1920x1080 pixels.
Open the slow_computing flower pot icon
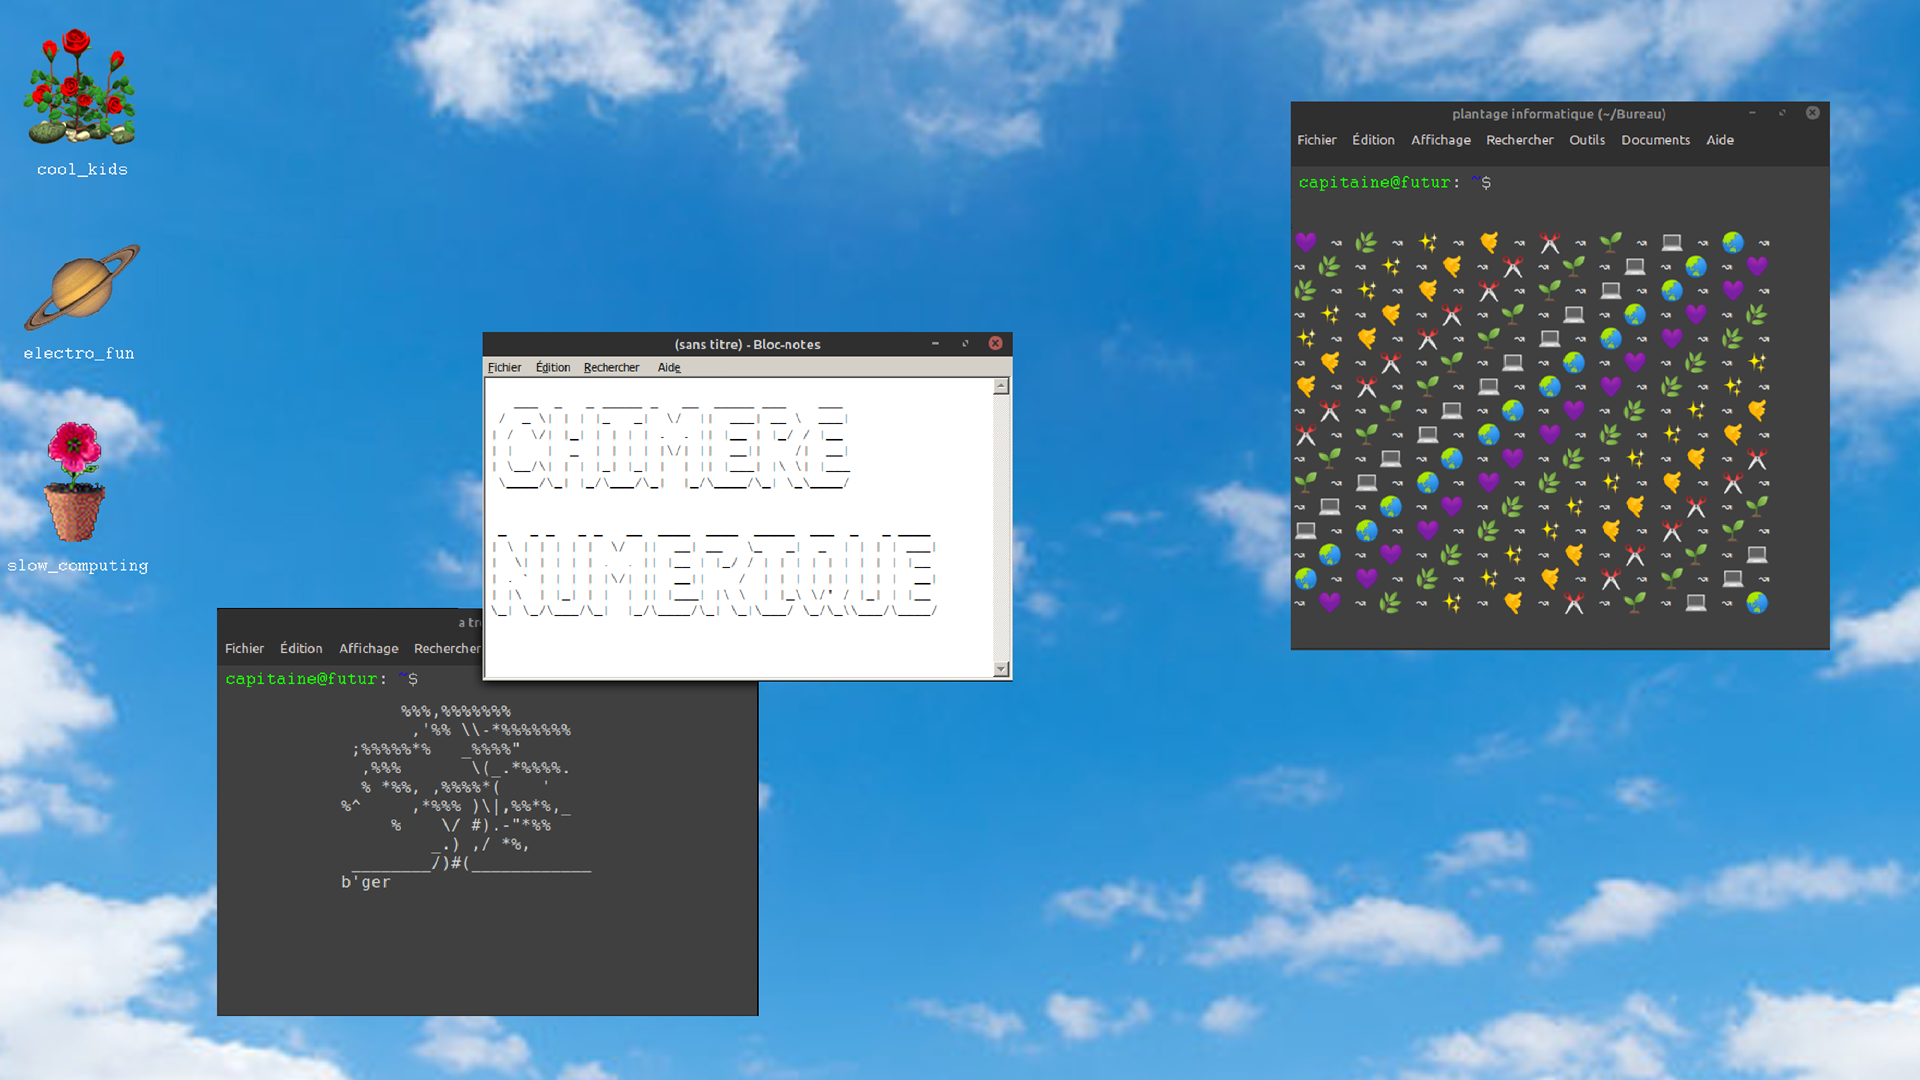[x=76, y=482]
